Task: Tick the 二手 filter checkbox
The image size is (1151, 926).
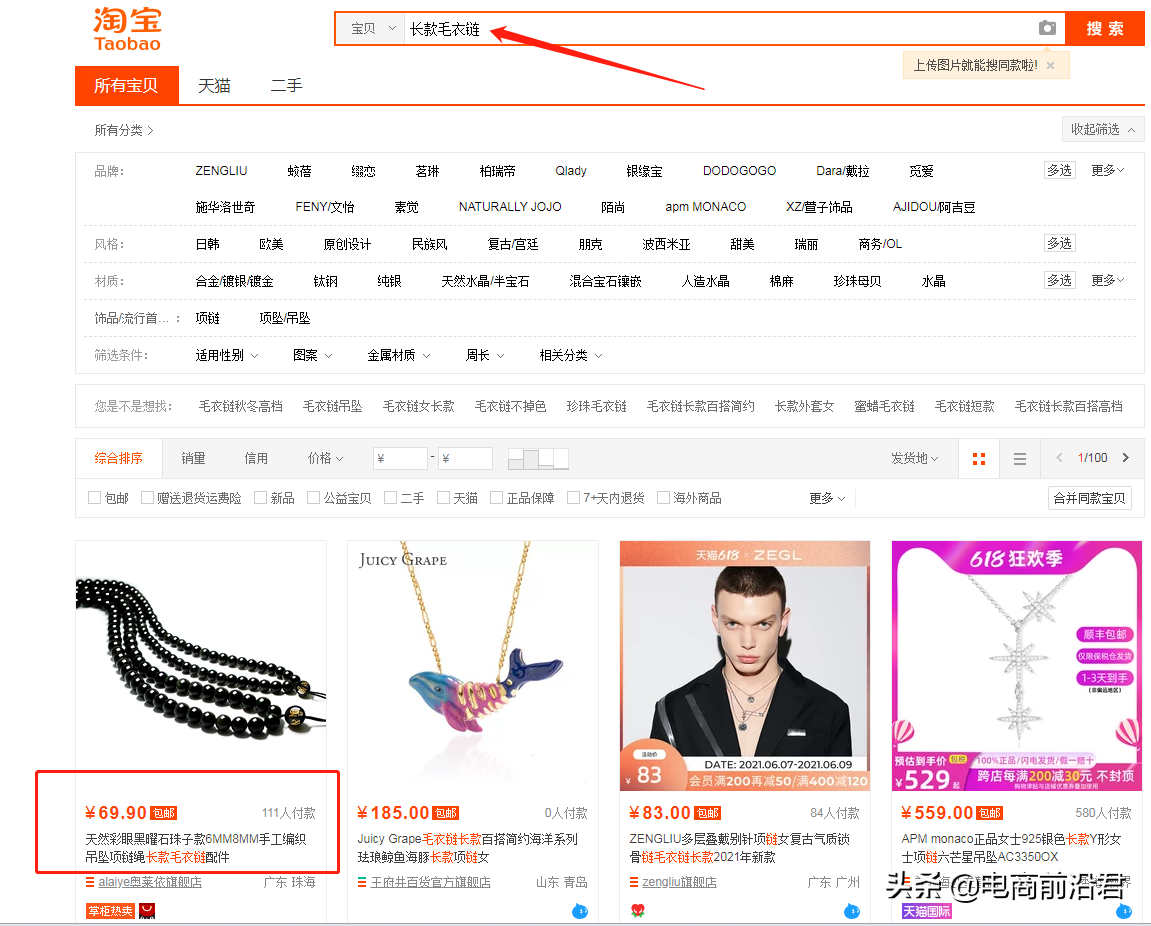Action: (390, 498)
